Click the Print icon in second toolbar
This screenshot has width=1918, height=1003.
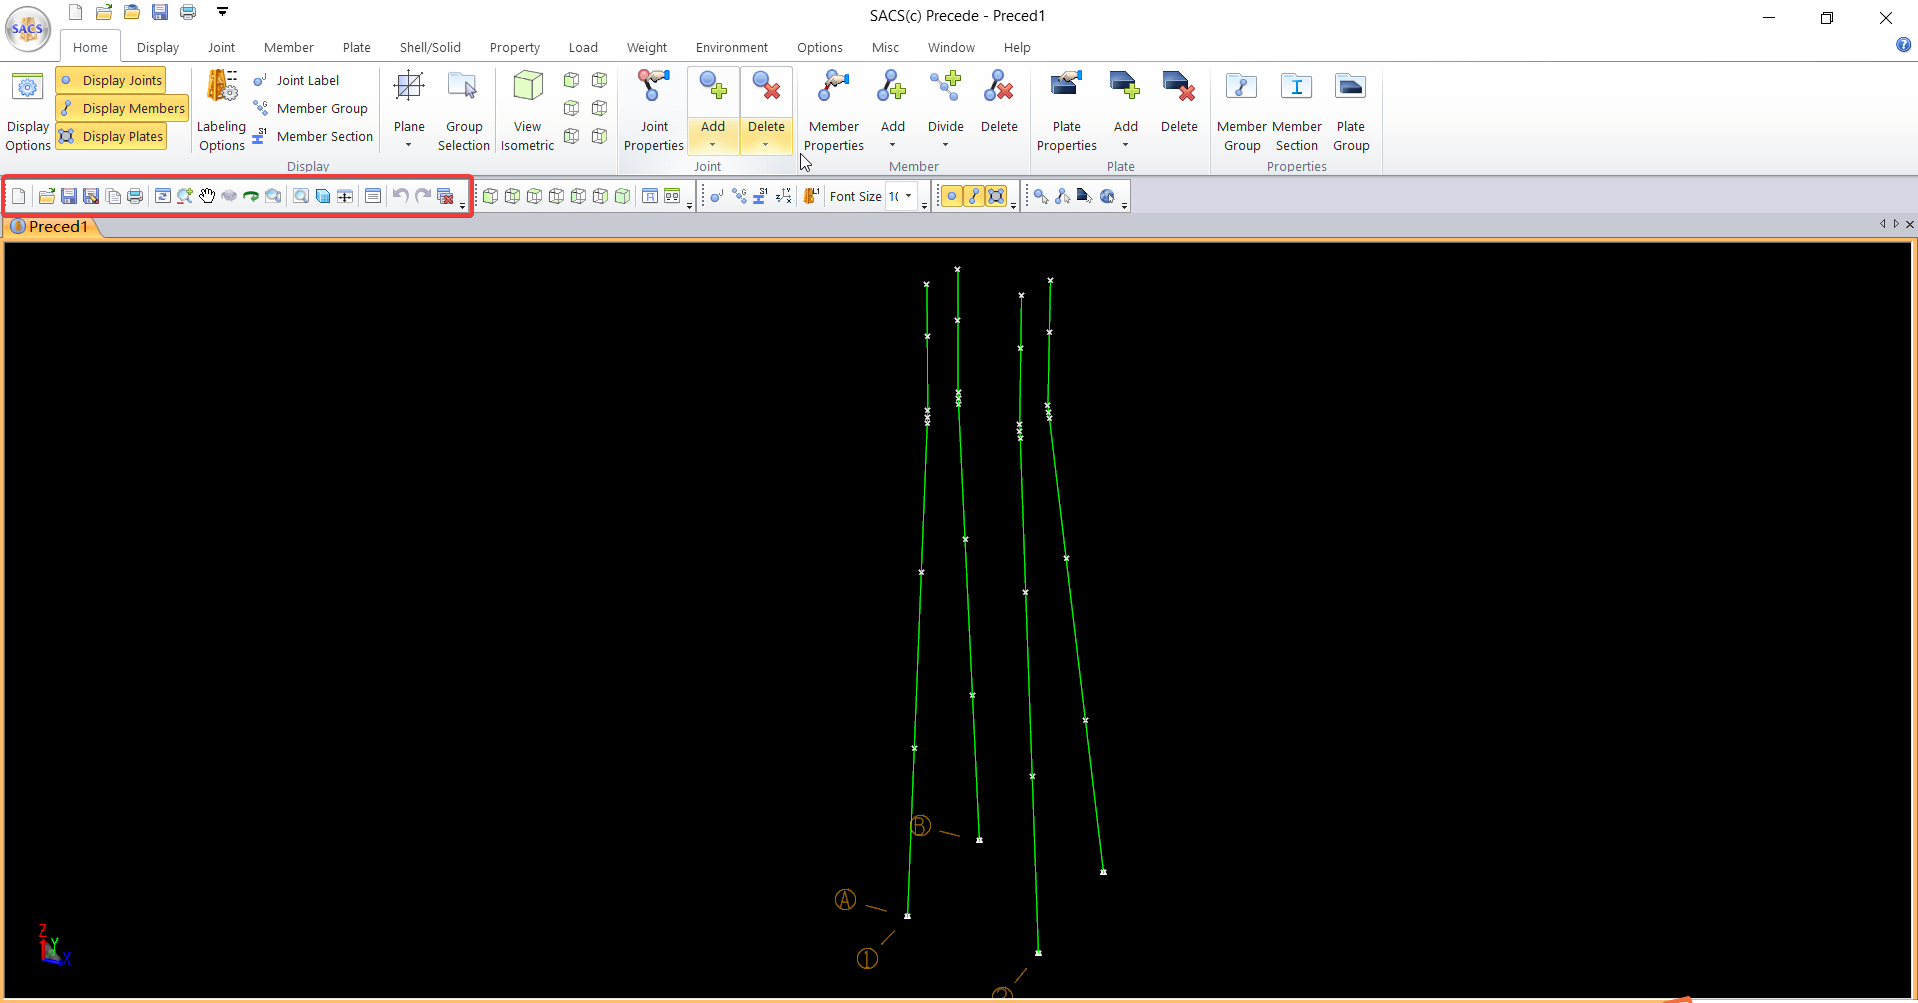[135, 196]
